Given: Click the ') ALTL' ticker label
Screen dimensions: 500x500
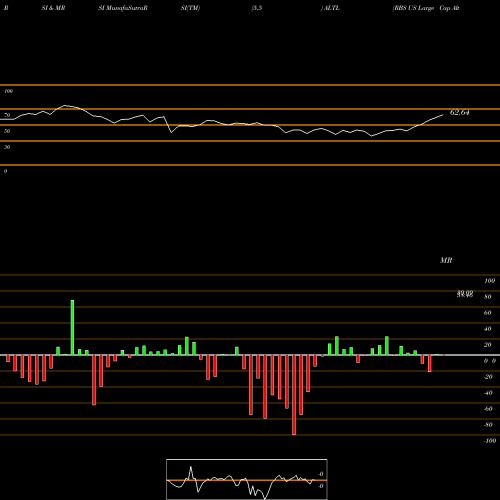Looking at the screenshot, I should coord(330,8).
